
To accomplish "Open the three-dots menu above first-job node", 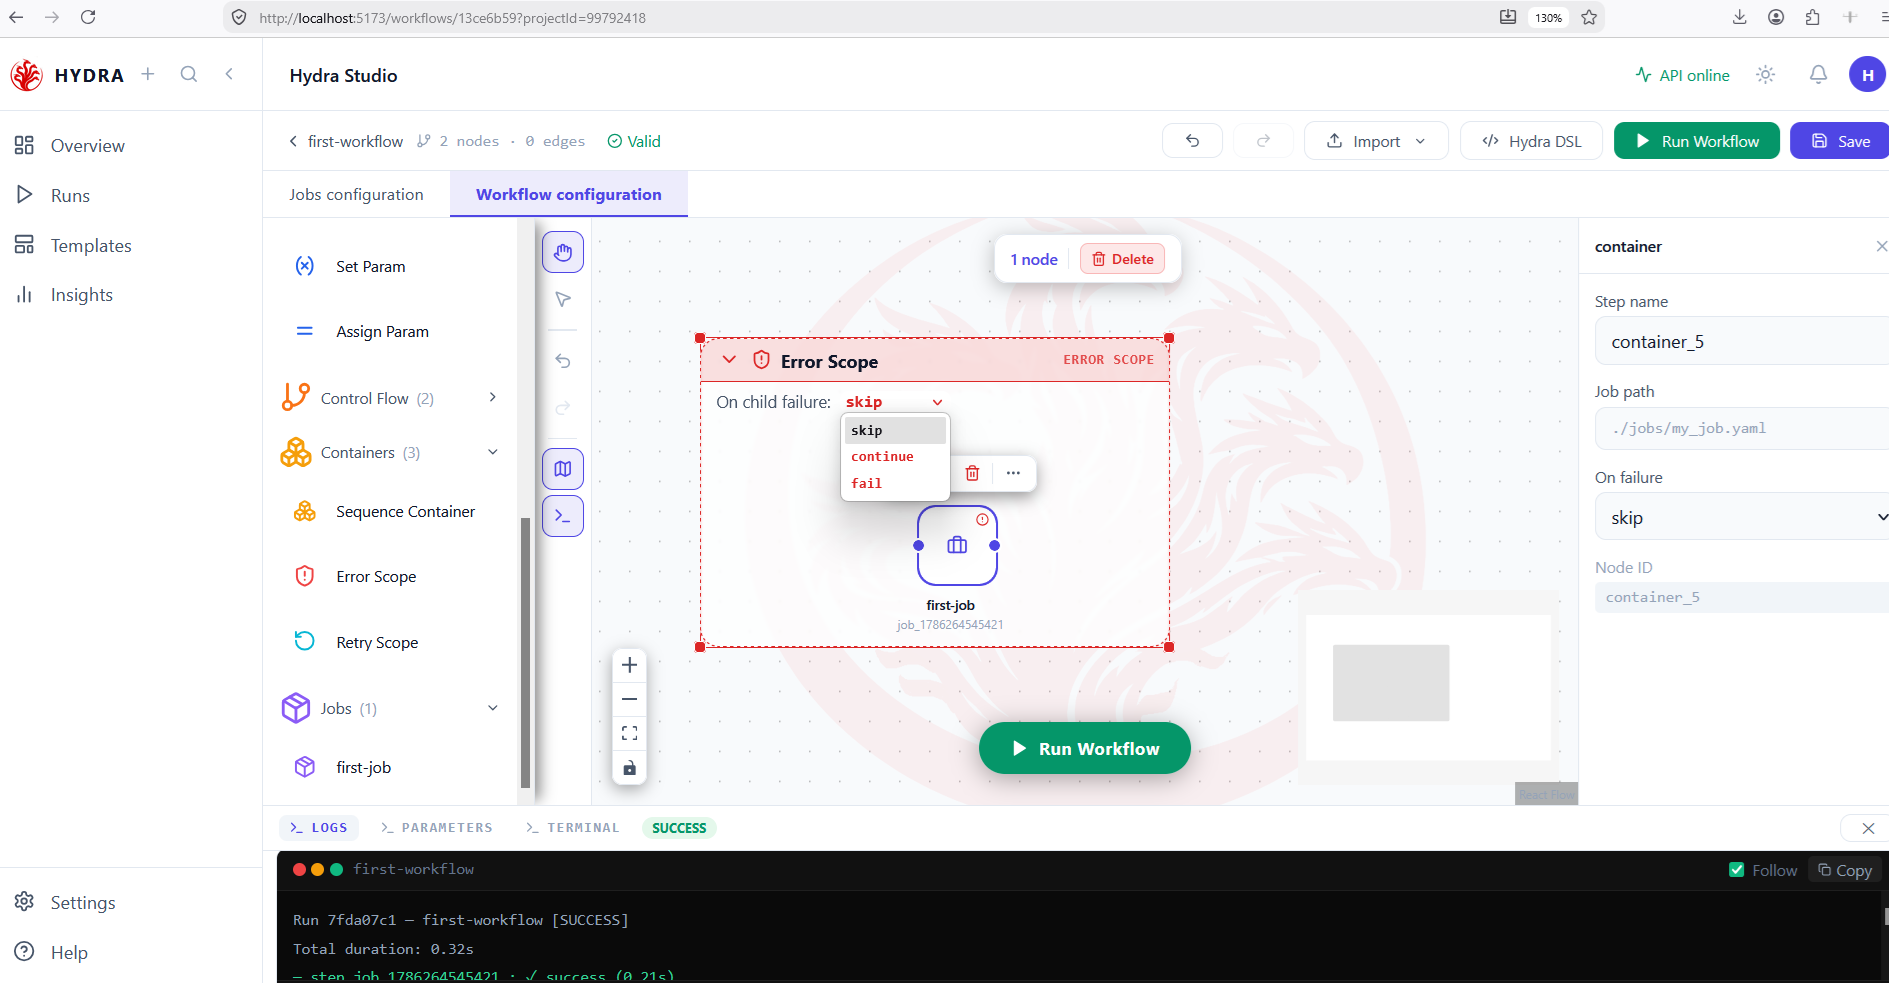I will pyautogui.click(x=1013, y=473).
